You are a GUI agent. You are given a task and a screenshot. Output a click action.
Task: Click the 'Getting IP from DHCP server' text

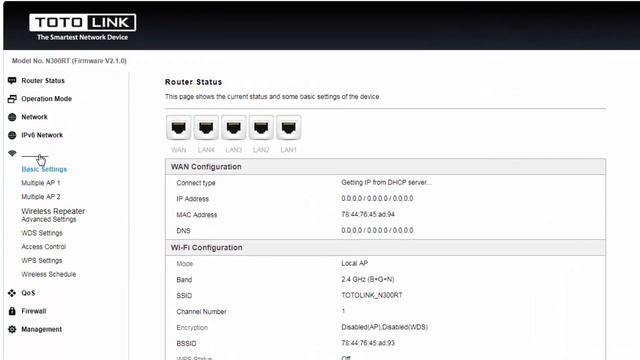(x=386, y=182)
